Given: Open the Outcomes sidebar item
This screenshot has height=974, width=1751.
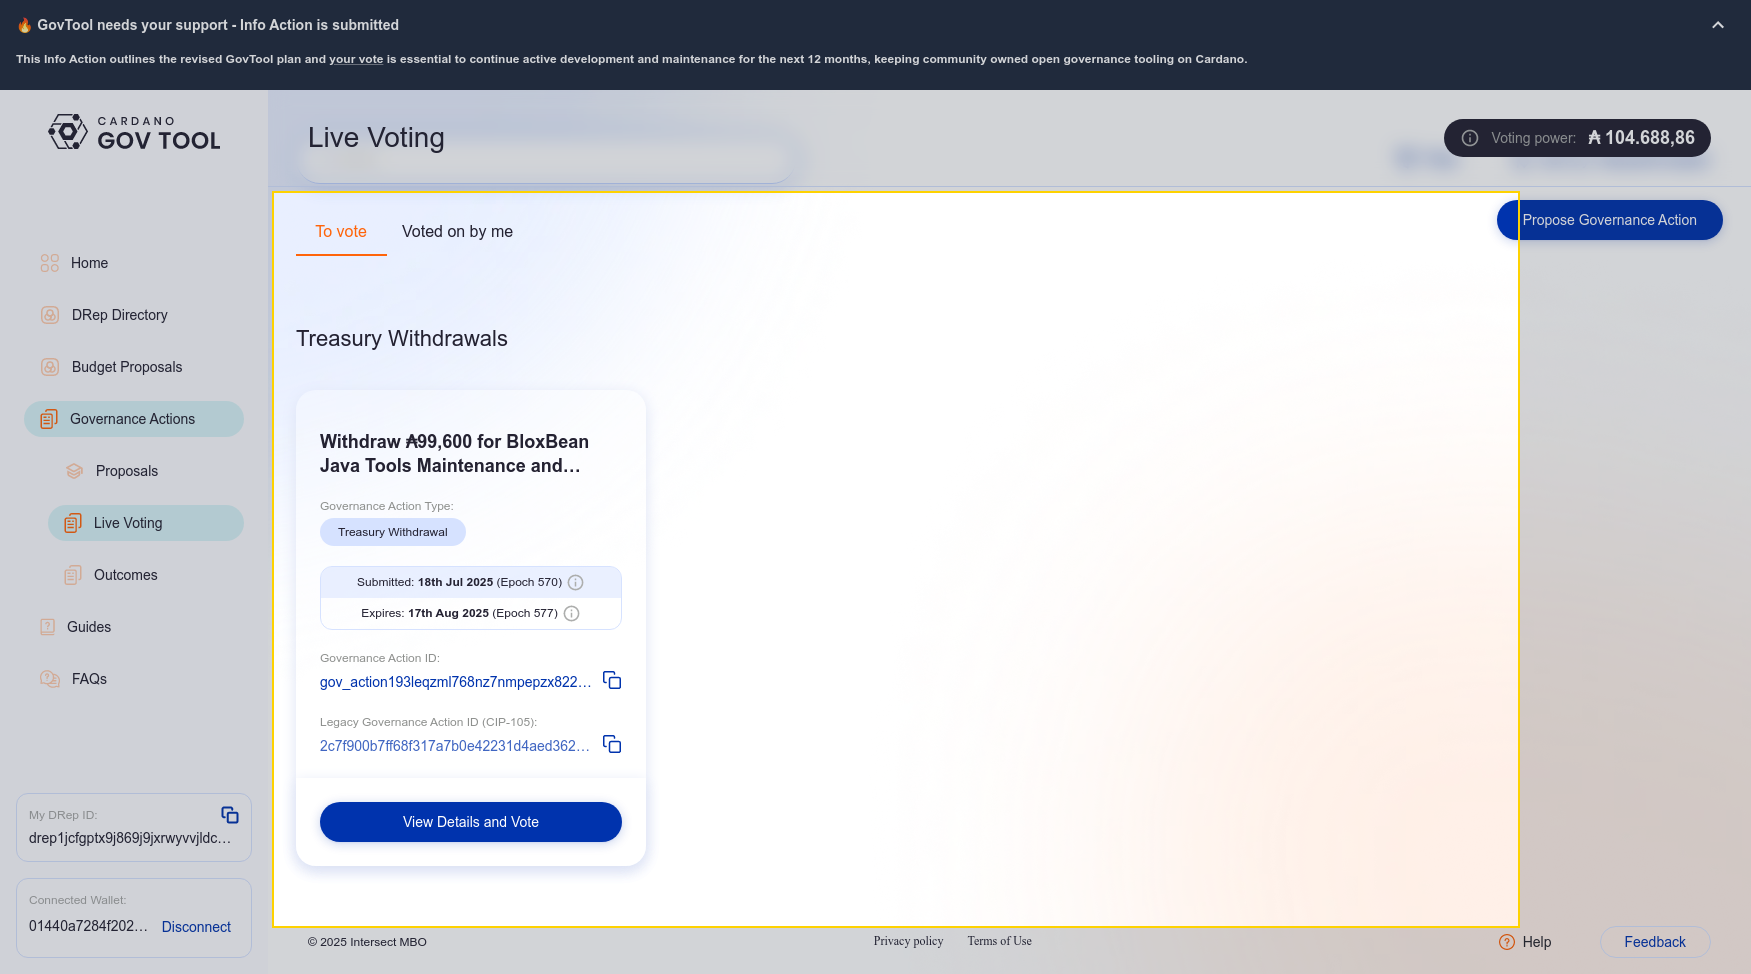Looking at the screenshot, I should click(125, 575).
